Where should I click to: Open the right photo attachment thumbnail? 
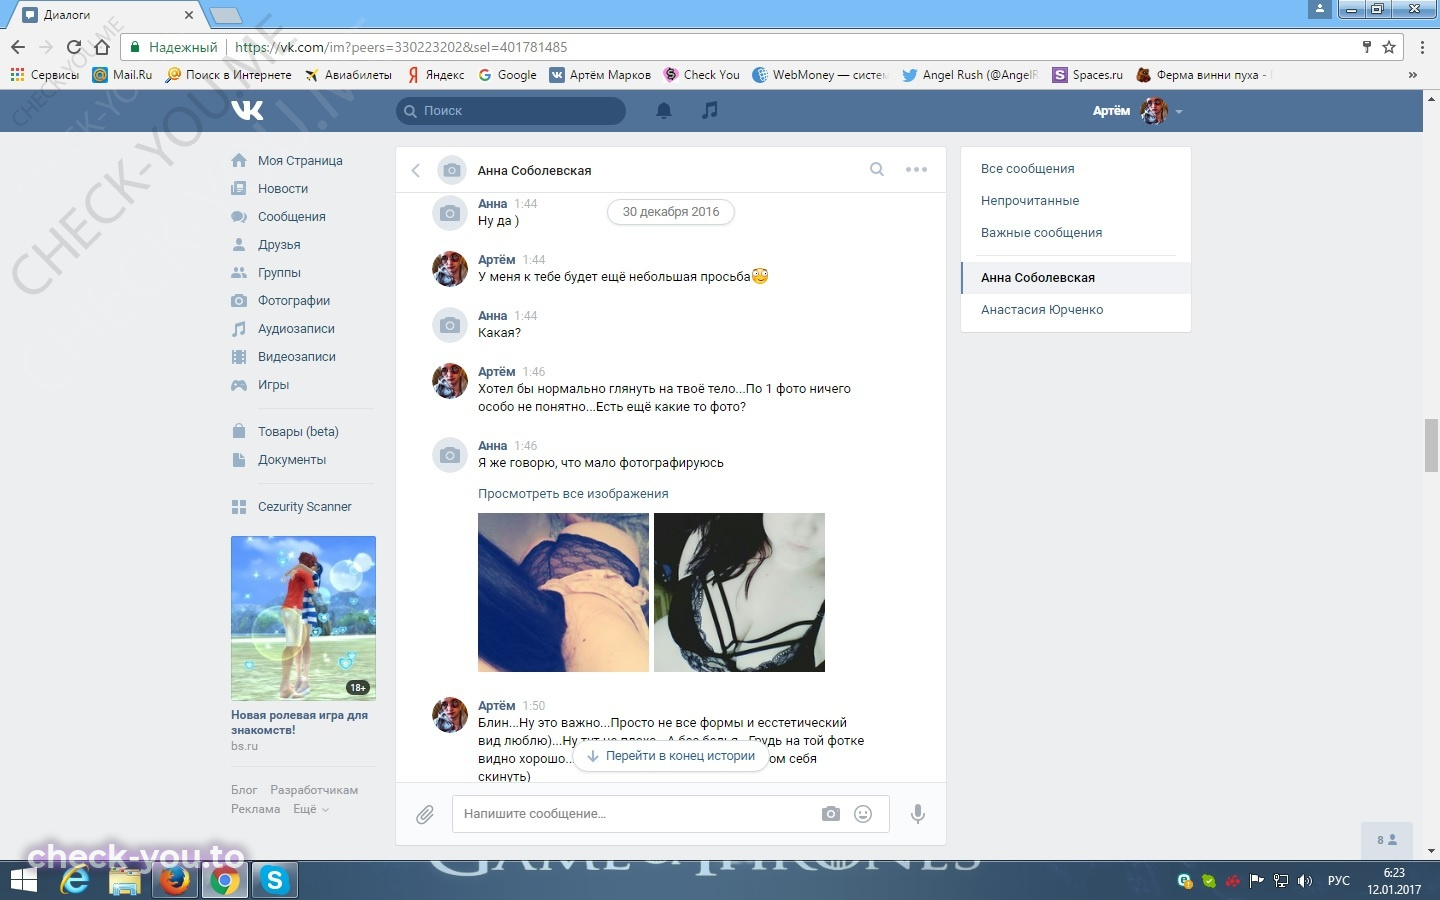(x=740, y=592)
